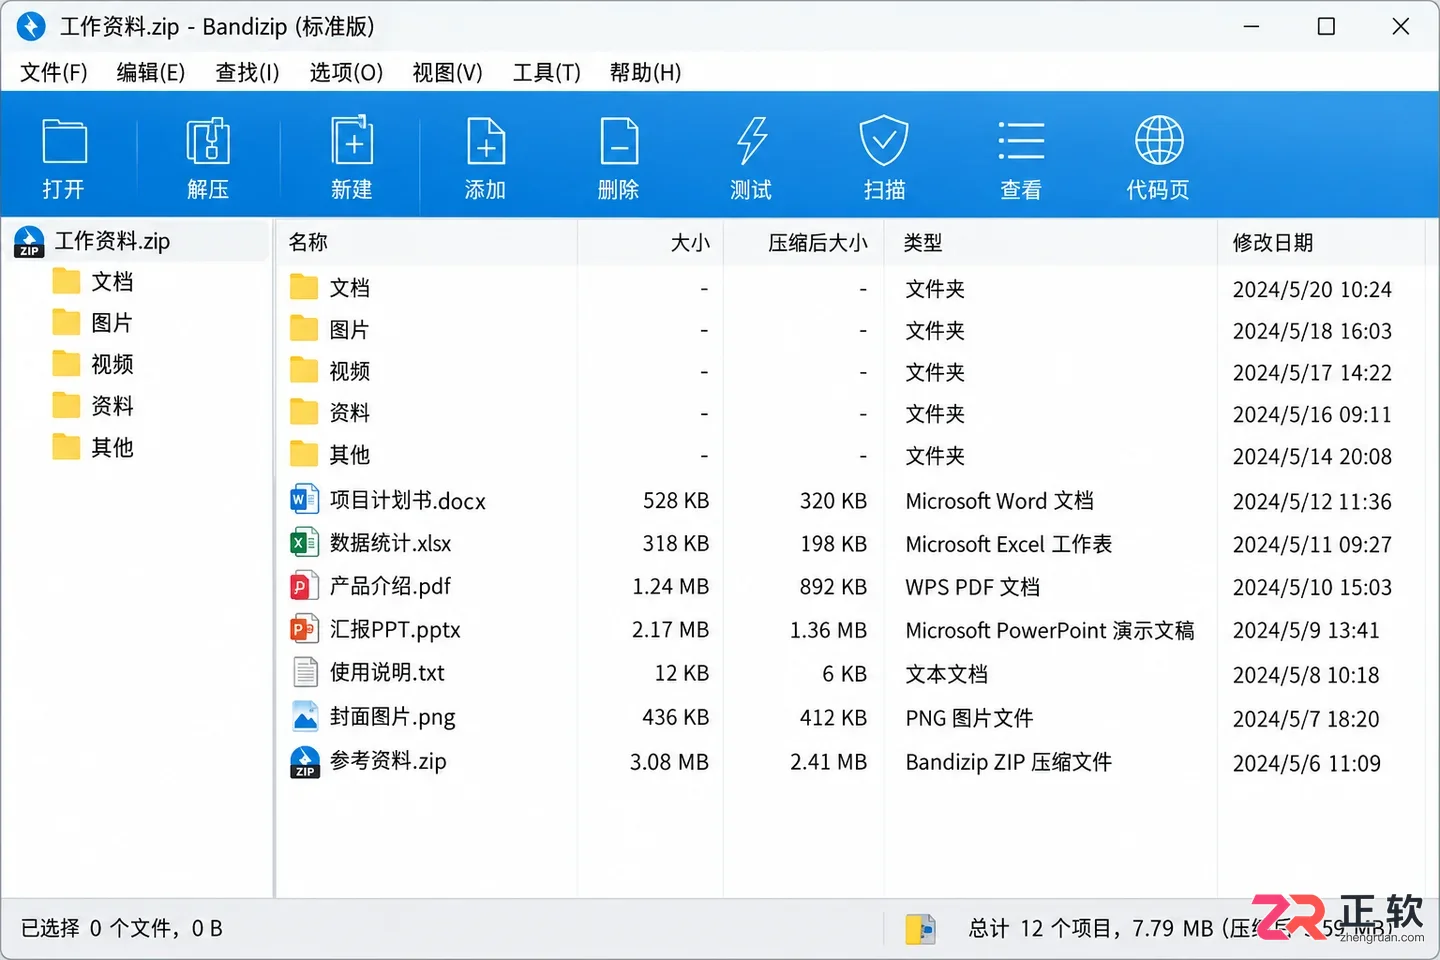Select the file name 使用说明.txt

point(387,673)
